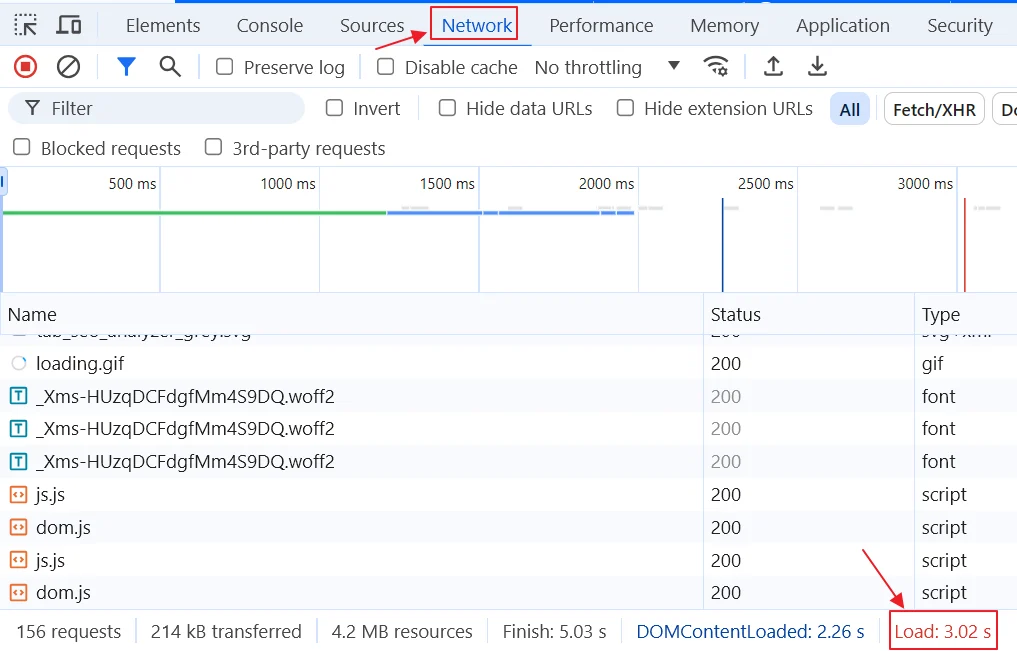
Task: Hide the filter bar funnel icon
Action: point(126,66)
